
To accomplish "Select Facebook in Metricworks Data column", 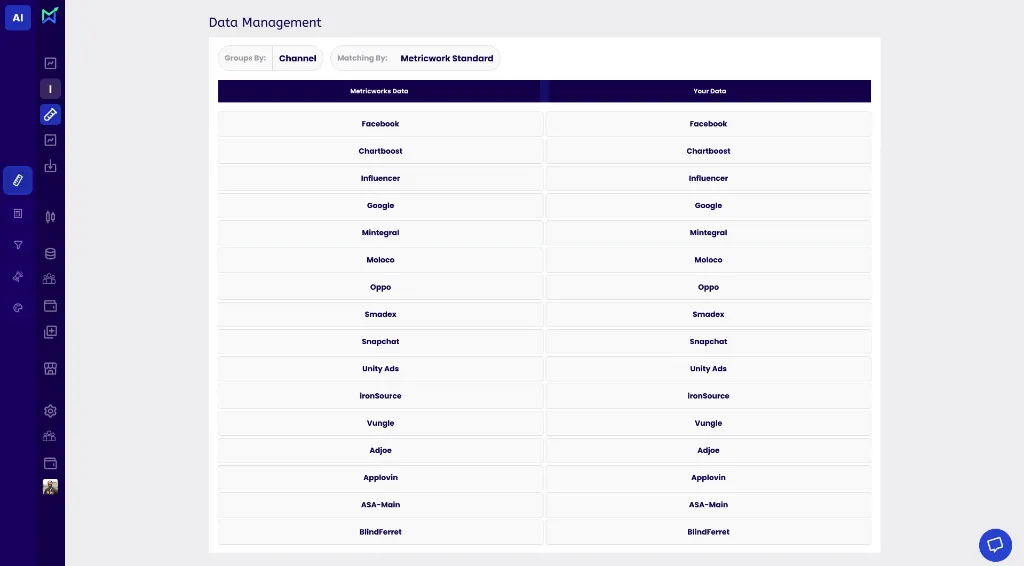I will click(x=380, y=124).
